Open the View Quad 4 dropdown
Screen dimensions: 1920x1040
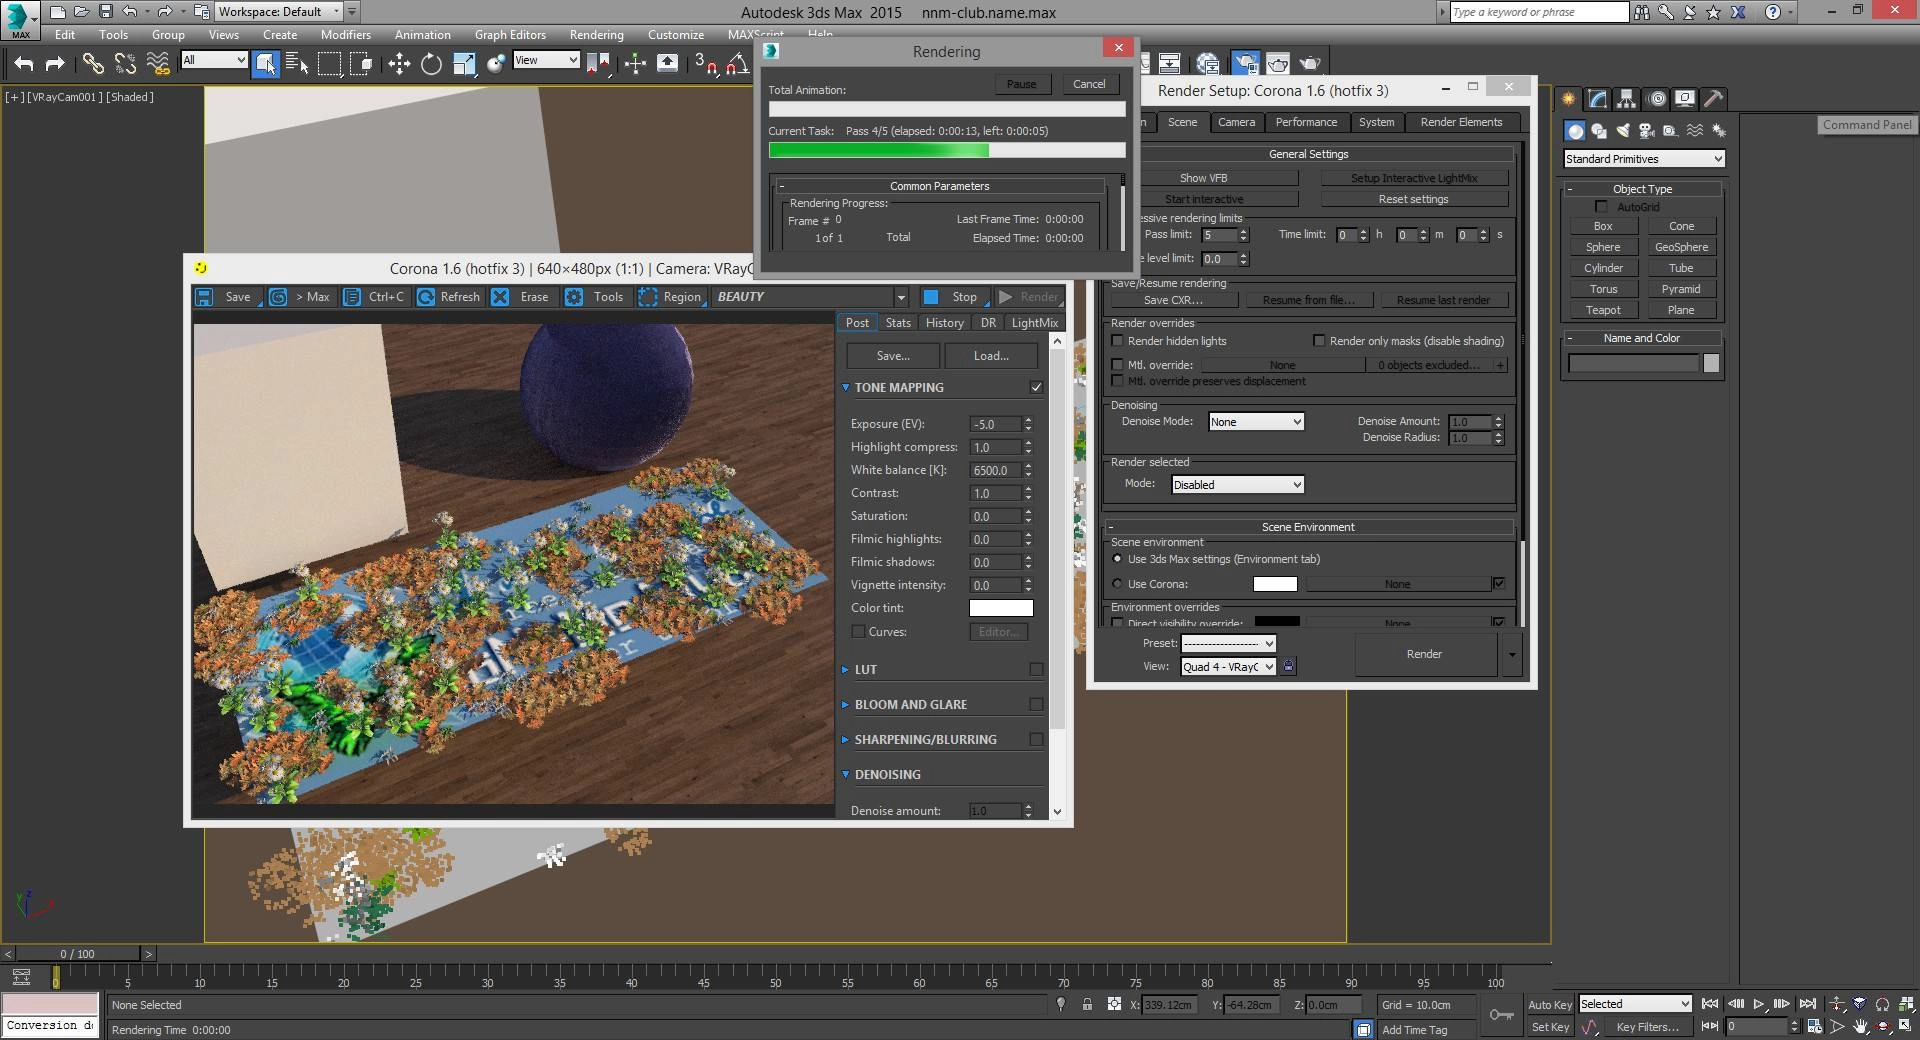[1228, 667]
